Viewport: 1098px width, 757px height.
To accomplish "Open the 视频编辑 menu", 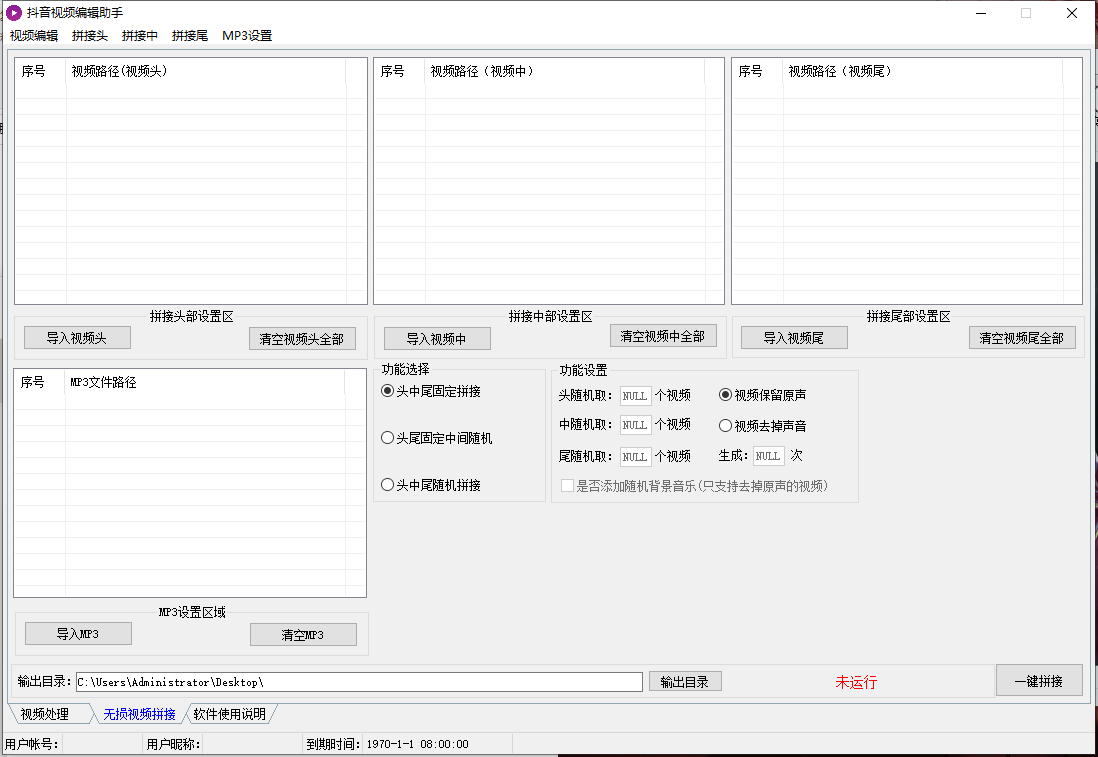I will click(x=34, y=35).
